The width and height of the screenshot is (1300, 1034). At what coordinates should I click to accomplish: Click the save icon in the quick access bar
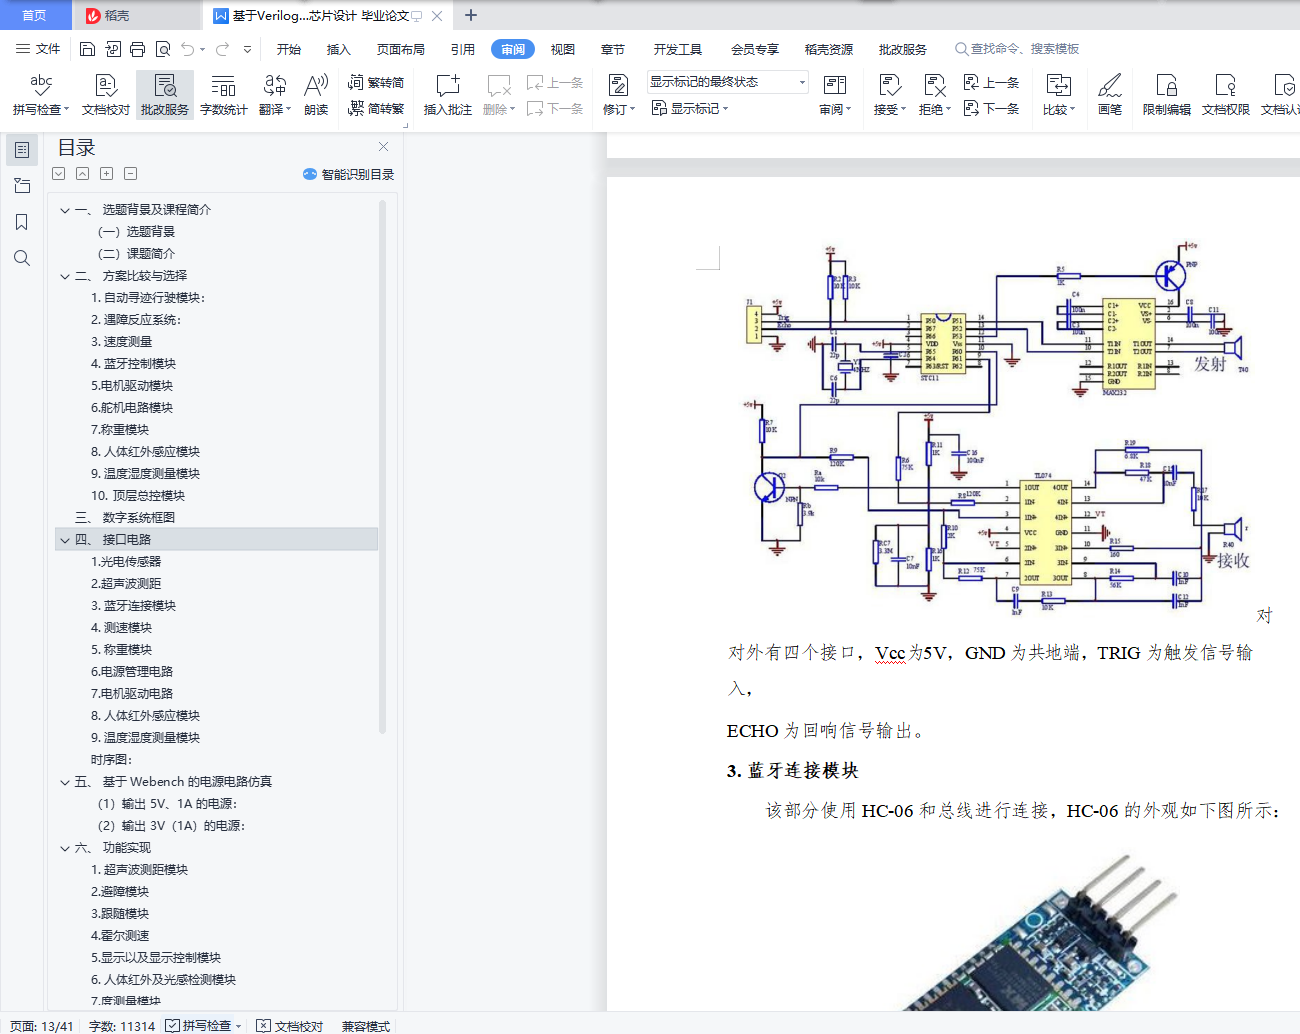(87, 49)
